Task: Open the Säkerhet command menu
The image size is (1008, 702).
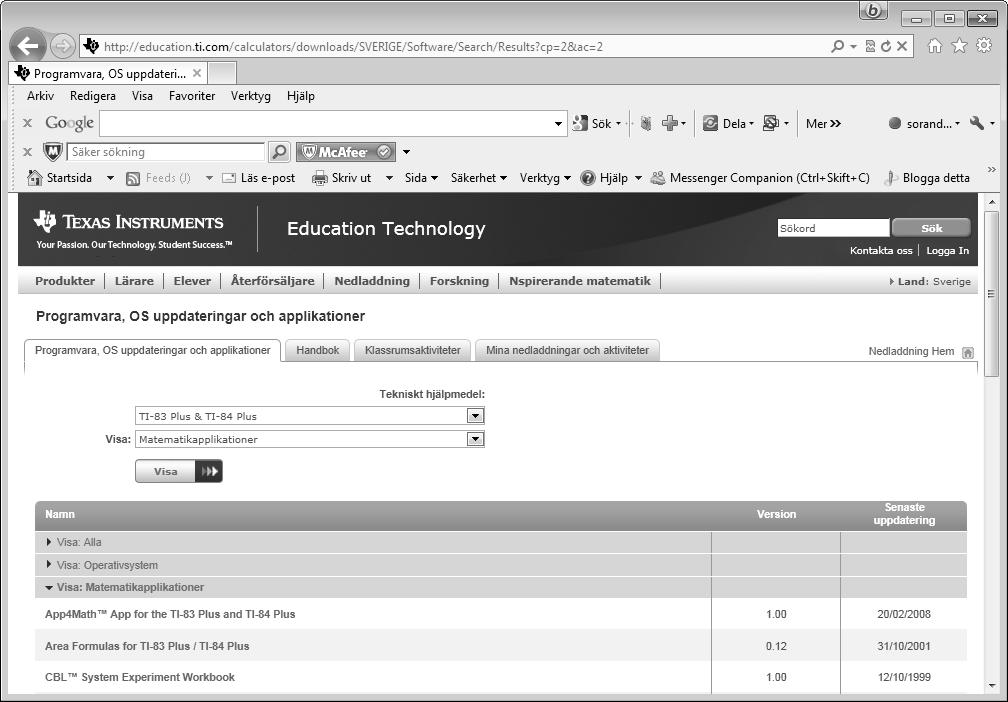Action: click(x=479, y=178)
